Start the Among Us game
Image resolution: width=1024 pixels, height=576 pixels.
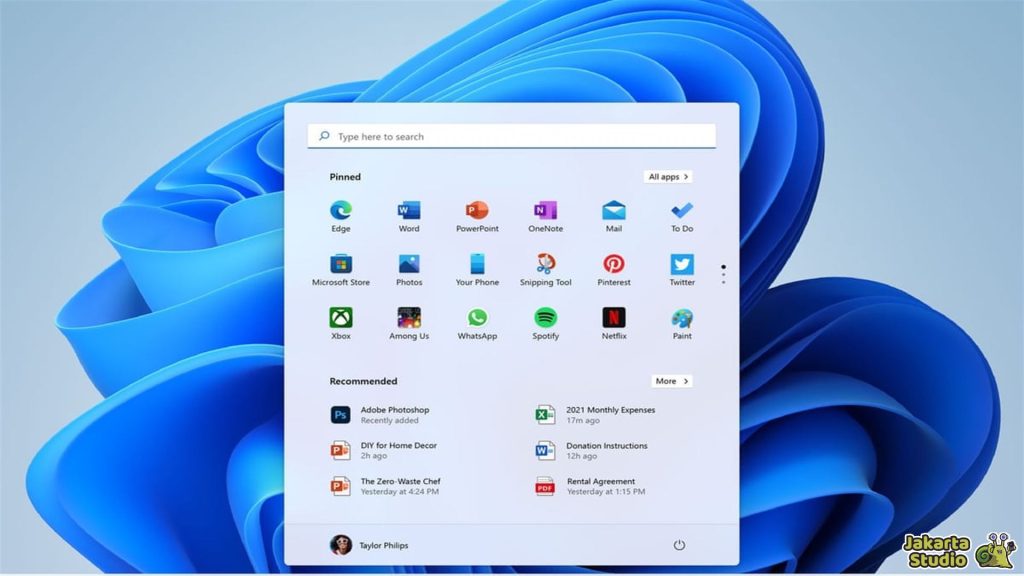click(x=409, y=318)
